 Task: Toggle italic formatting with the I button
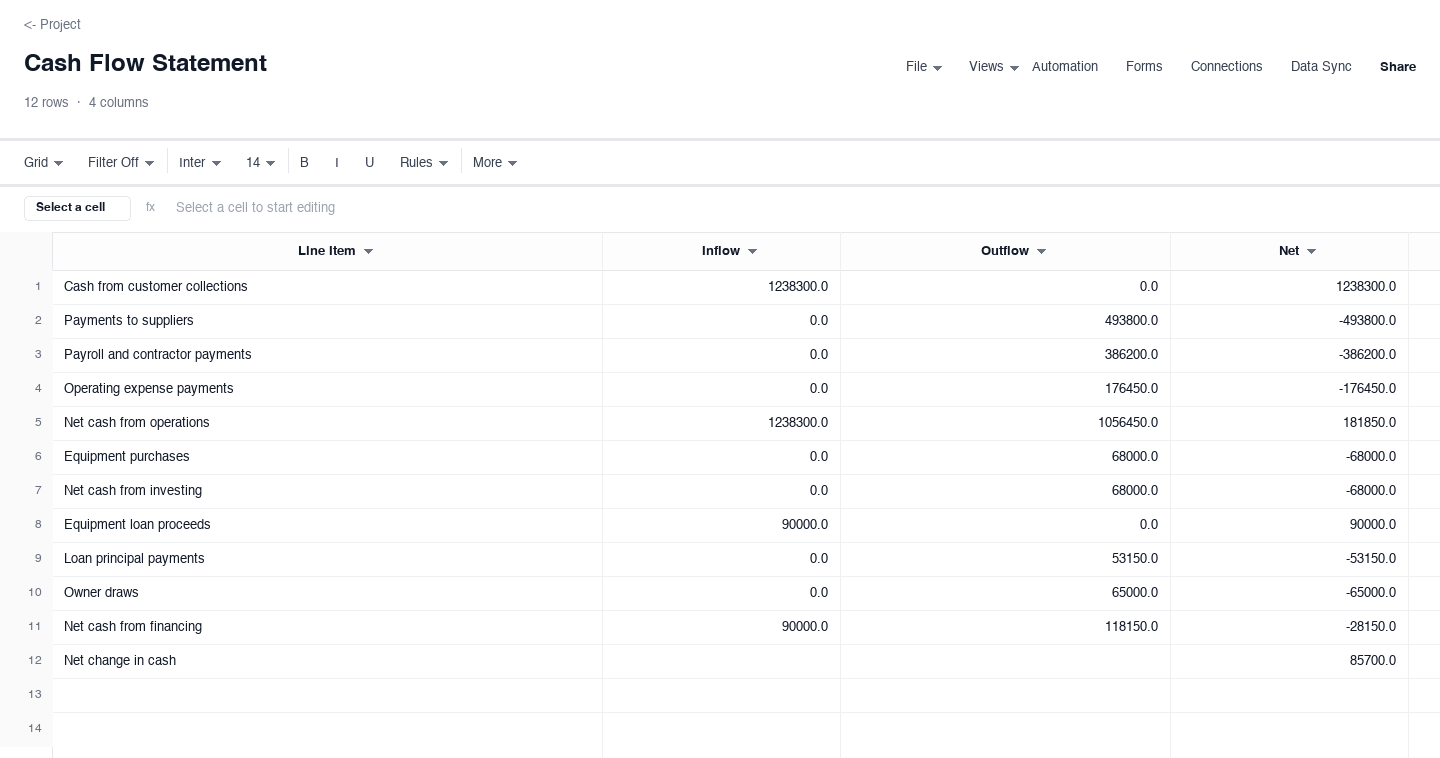[337, 162]
